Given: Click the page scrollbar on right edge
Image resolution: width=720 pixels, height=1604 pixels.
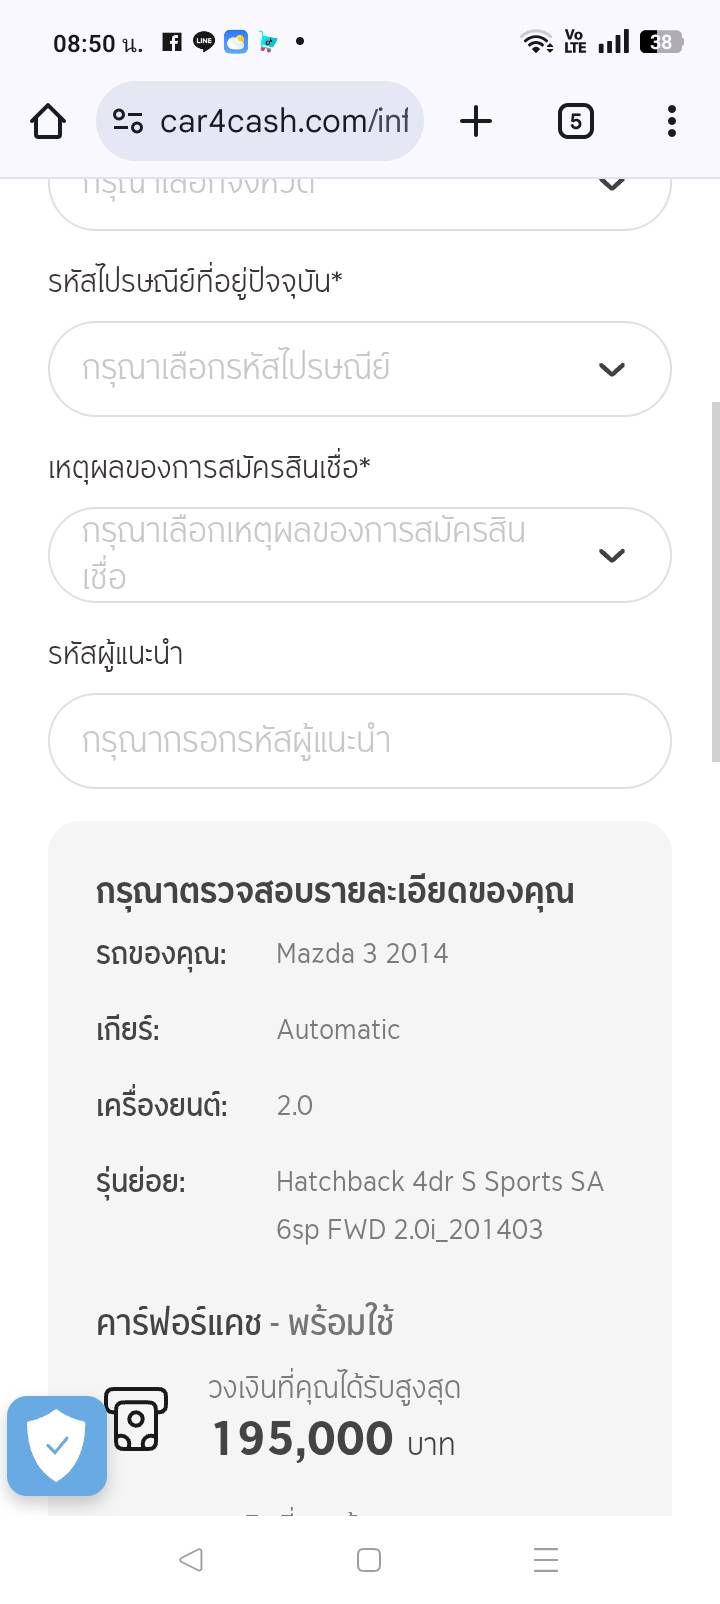Looking at the screenshot, I should pyautogui.click(x=714, y=580).
